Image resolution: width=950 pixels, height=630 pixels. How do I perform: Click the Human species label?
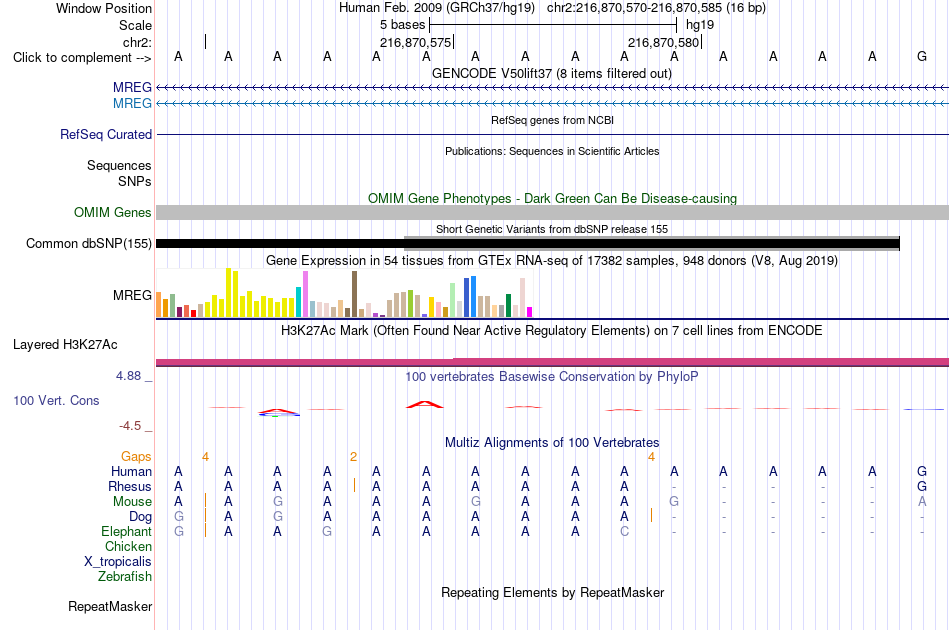[x=131, y=471]
